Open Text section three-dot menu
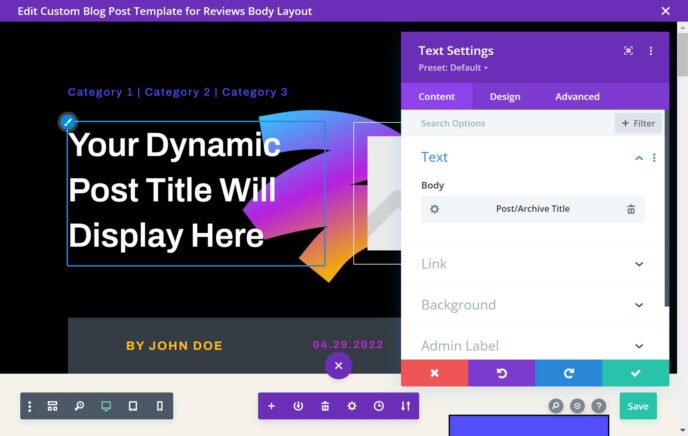 point(654,157)
